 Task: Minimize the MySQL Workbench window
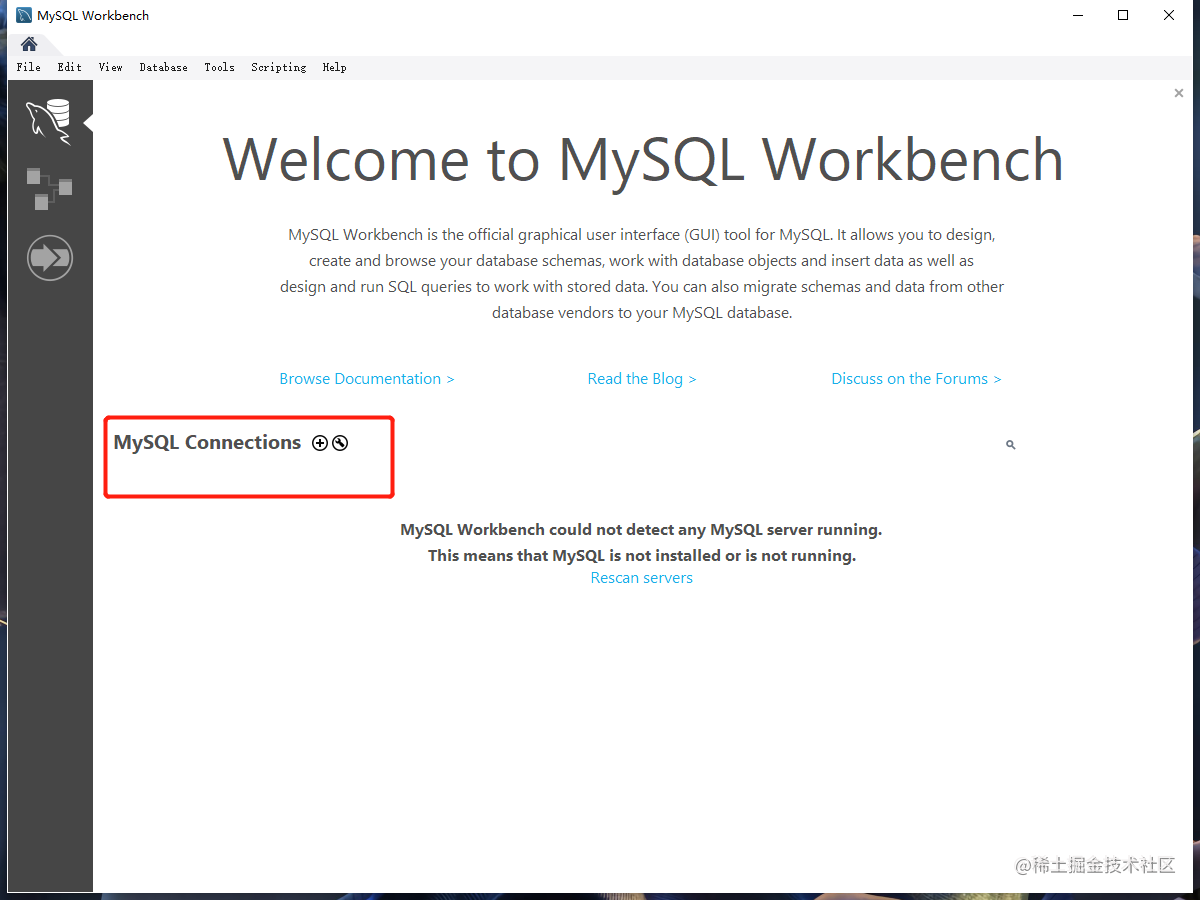1078,15
